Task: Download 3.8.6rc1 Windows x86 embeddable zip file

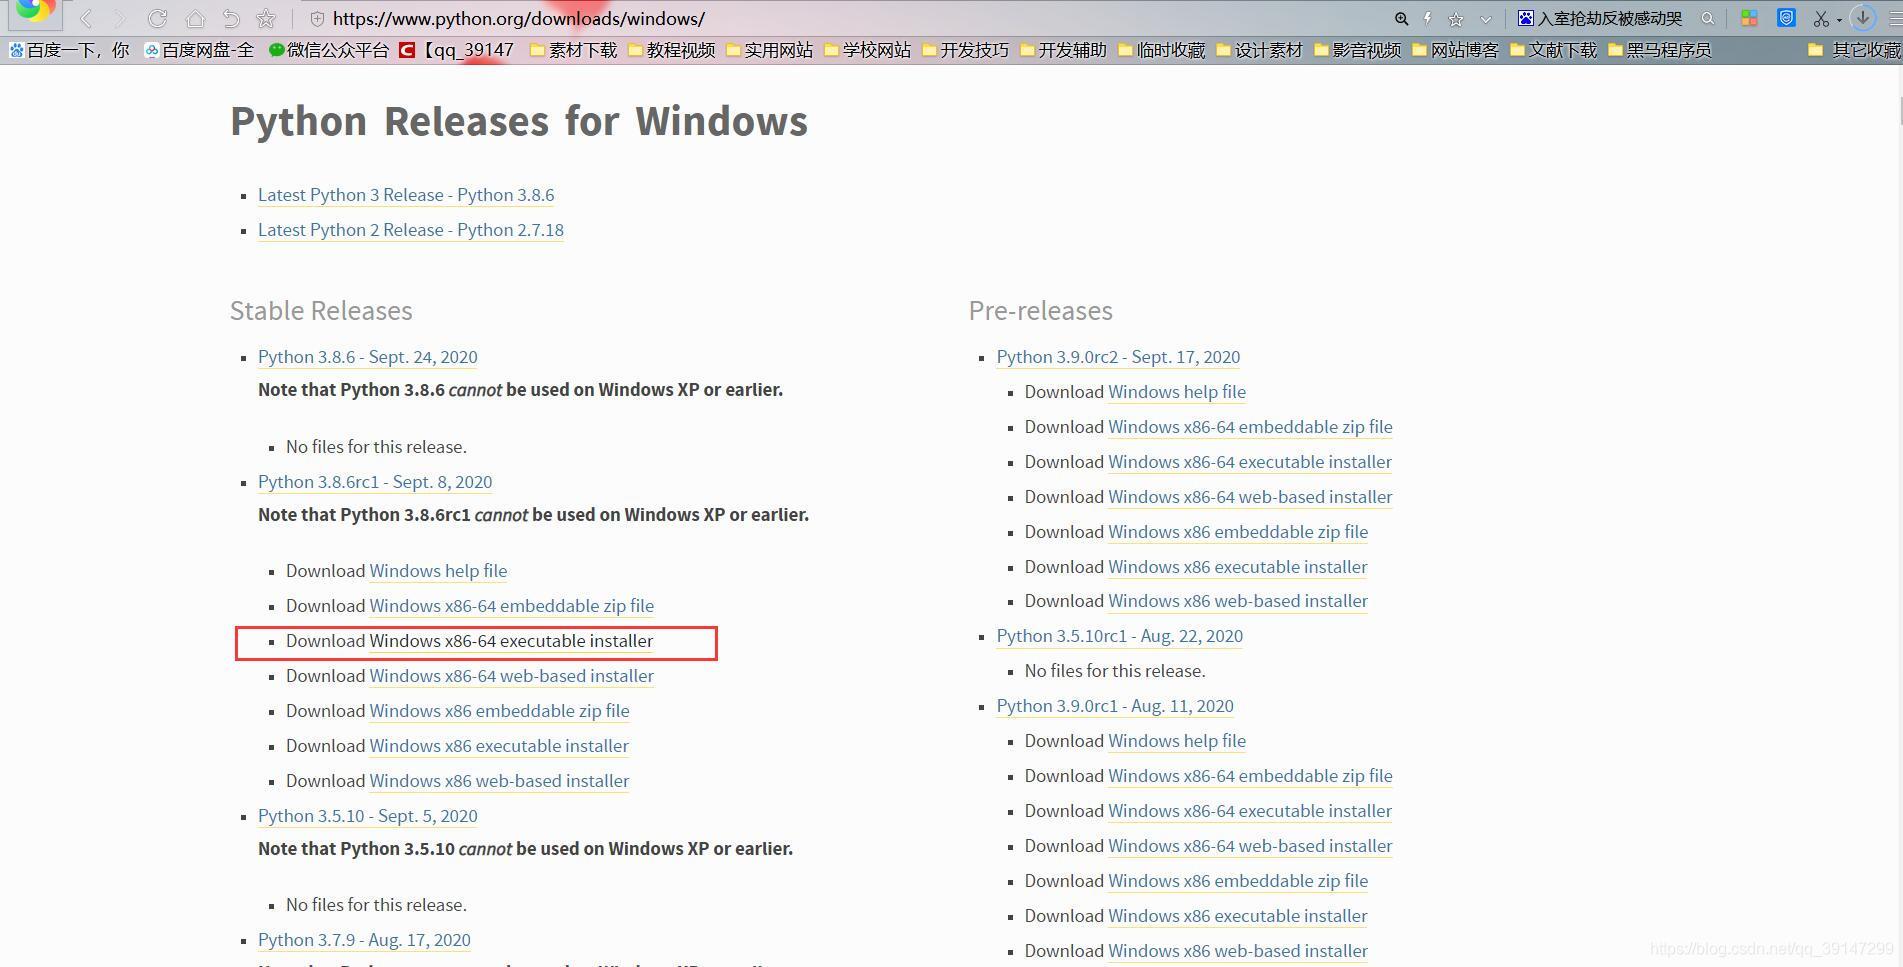Action: [499, 711]
